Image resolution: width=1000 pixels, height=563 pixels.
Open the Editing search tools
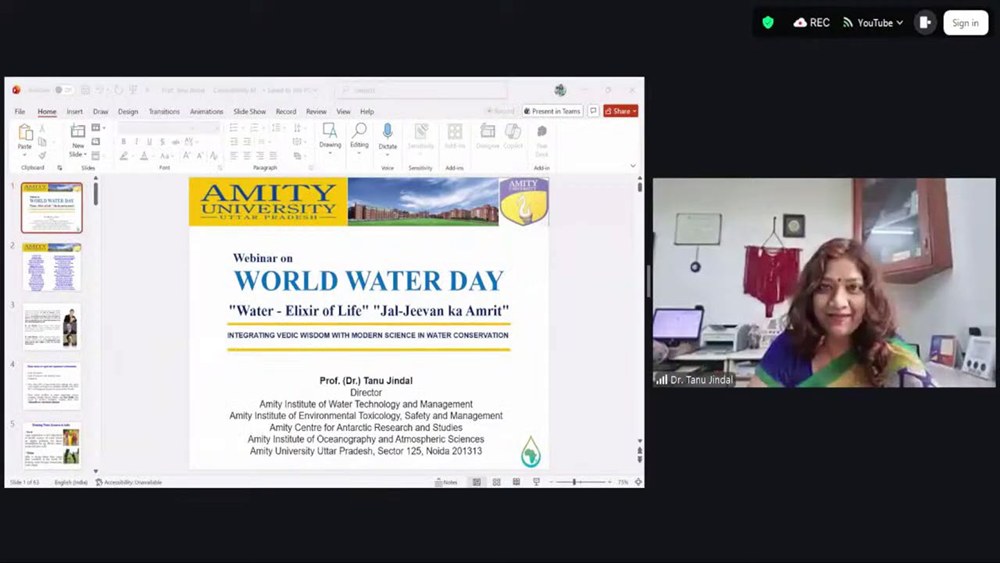[359, 134]
